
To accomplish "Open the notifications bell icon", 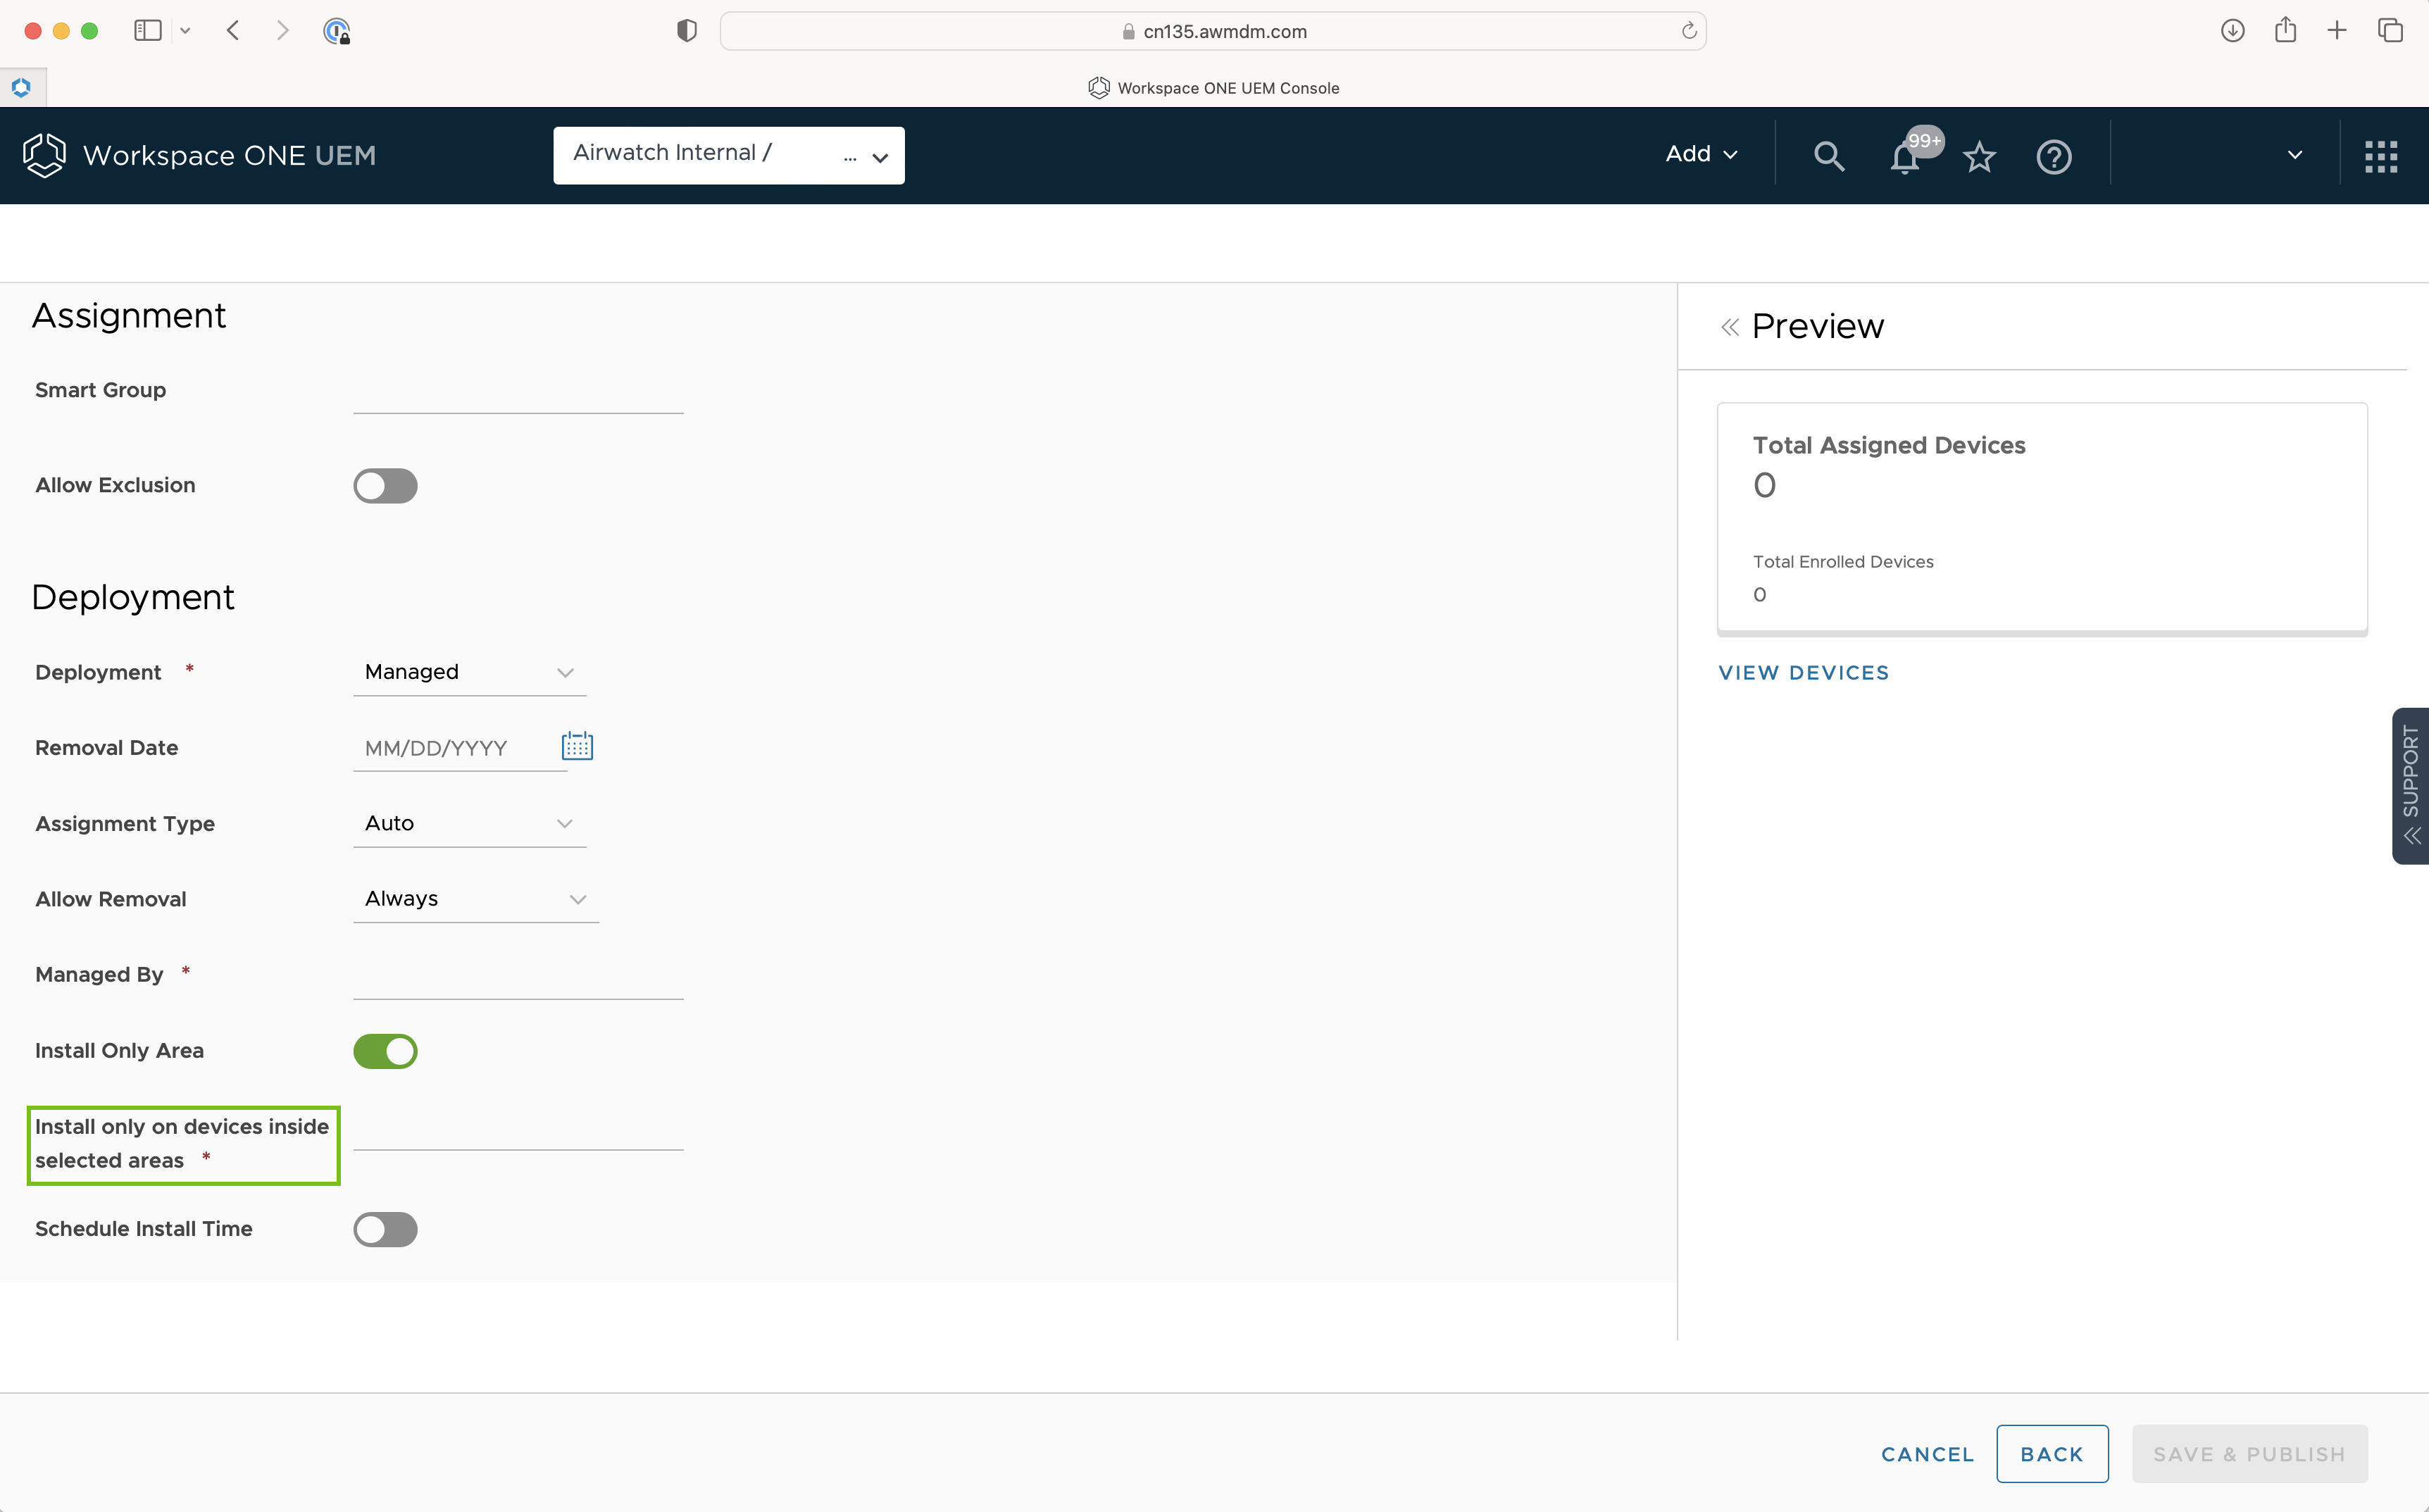I will point(1905,158).
